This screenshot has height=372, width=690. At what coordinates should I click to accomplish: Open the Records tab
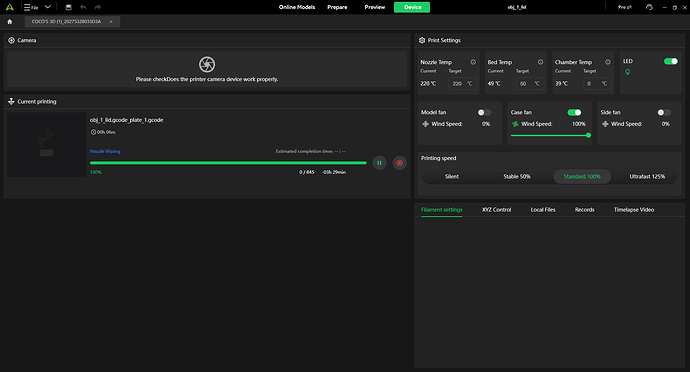(x=584, y=210)
